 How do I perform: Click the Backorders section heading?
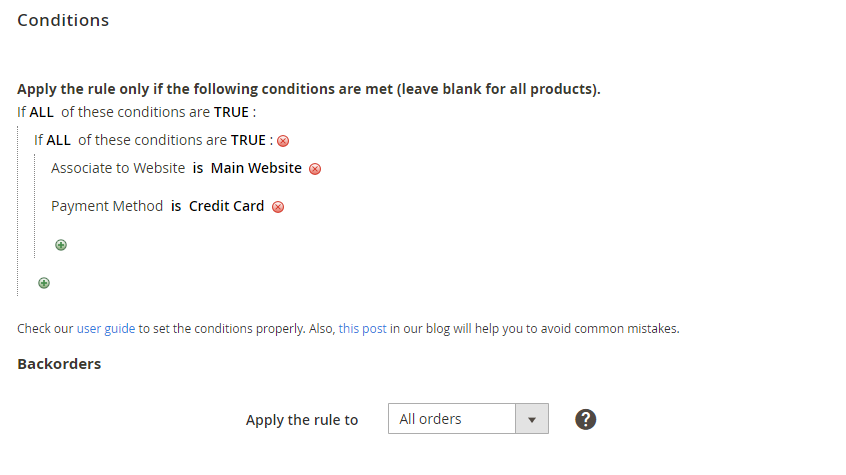pyautogui.click(x=59, y=364)
